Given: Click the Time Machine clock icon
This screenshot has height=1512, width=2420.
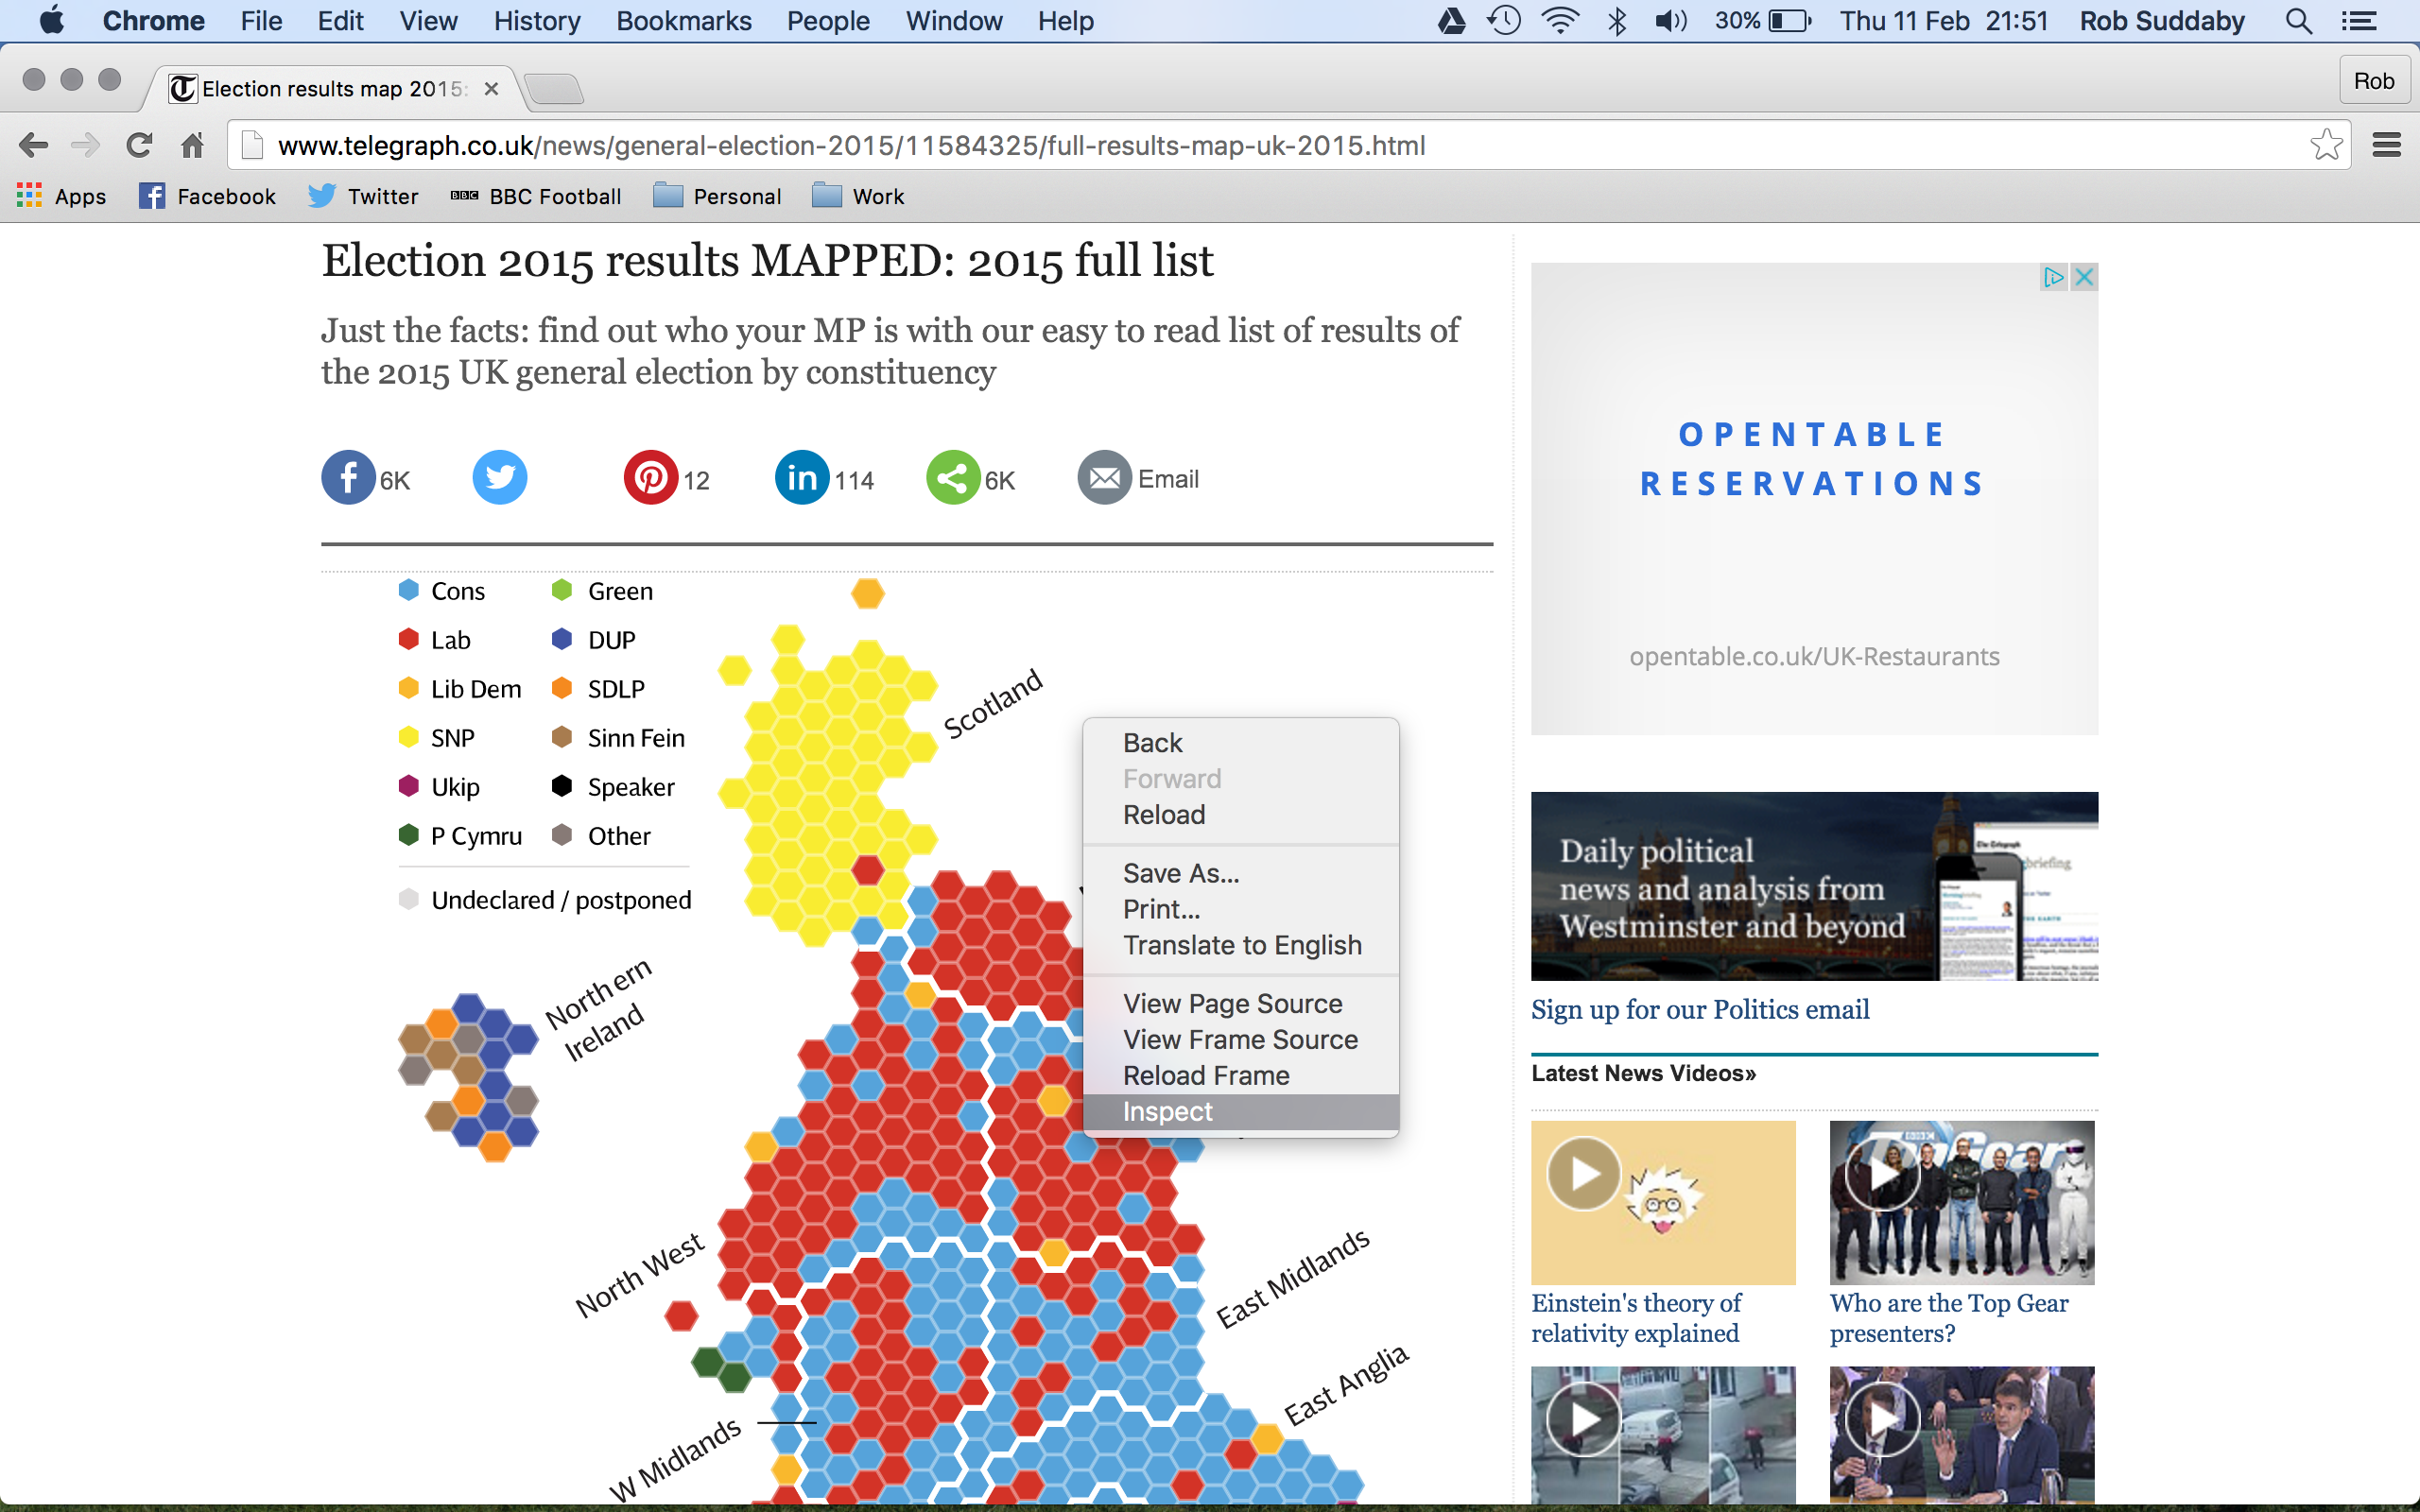Looking at the screenshot, I should tap(1504, 21).
